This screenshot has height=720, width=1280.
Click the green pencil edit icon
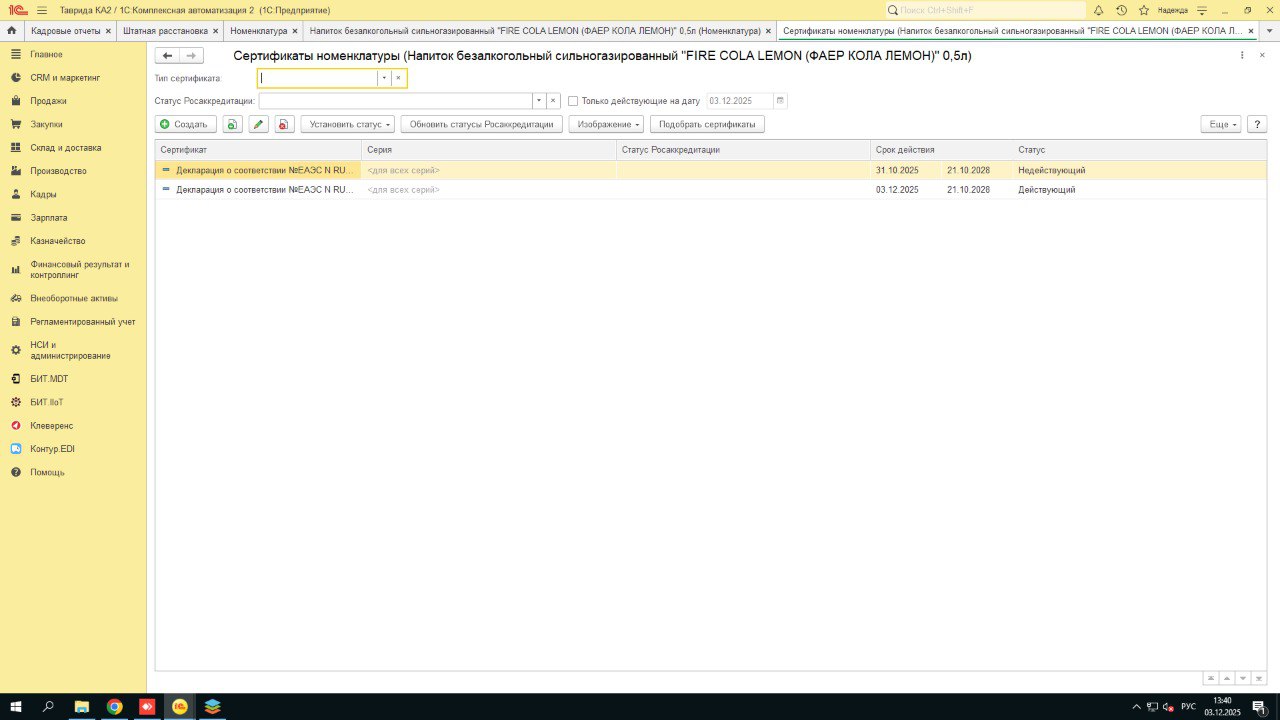tap(258, 124)
